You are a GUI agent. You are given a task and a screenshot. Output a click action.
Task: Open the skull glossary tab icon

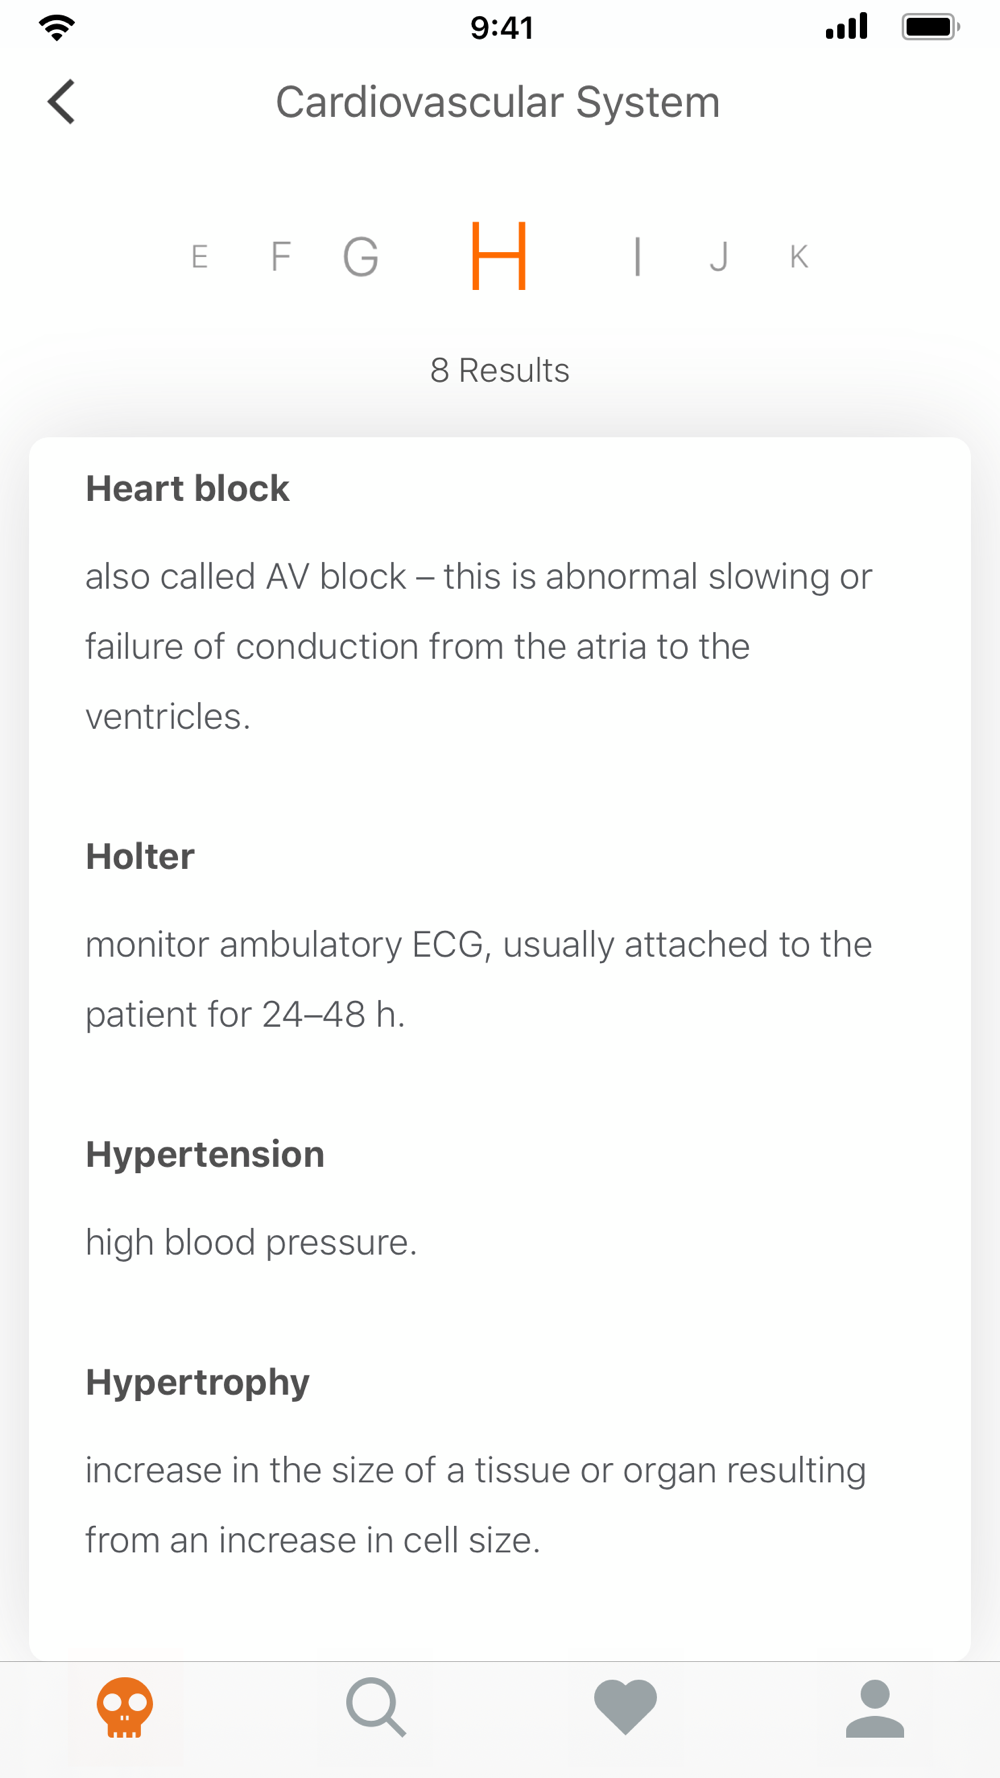125,1707
